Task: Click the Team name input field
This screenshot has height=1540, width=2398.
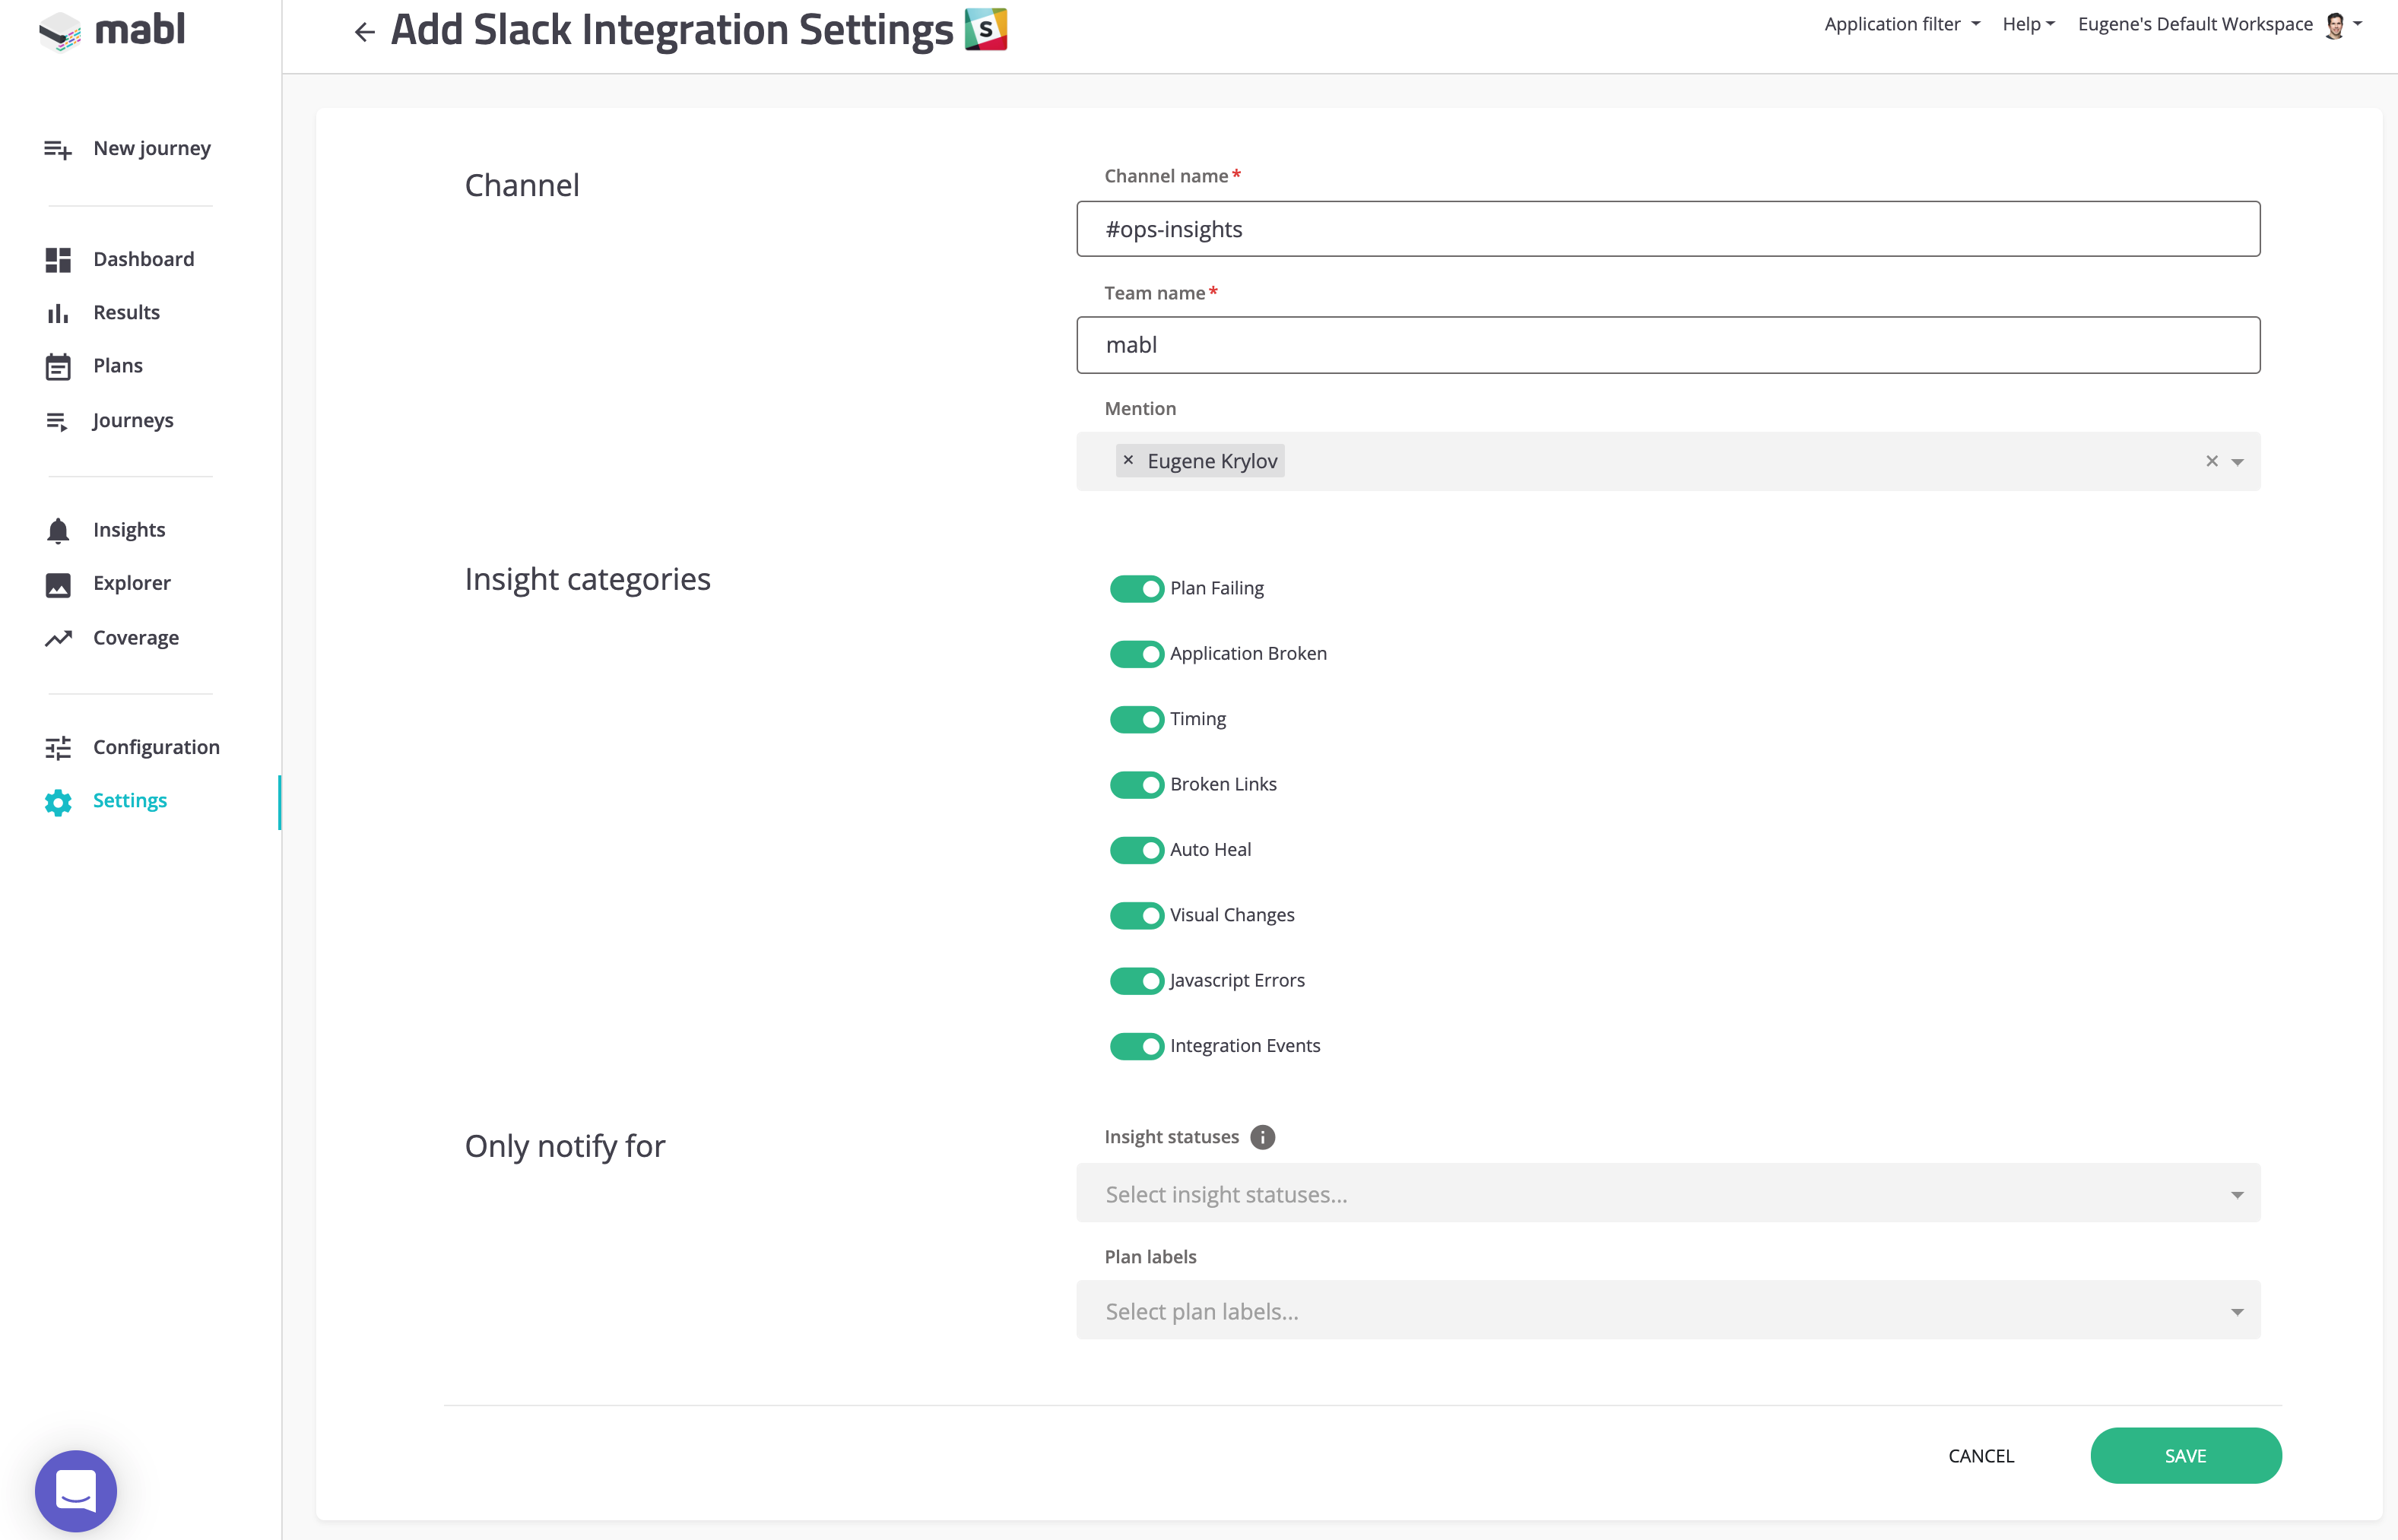Action: pos(1668,345)
